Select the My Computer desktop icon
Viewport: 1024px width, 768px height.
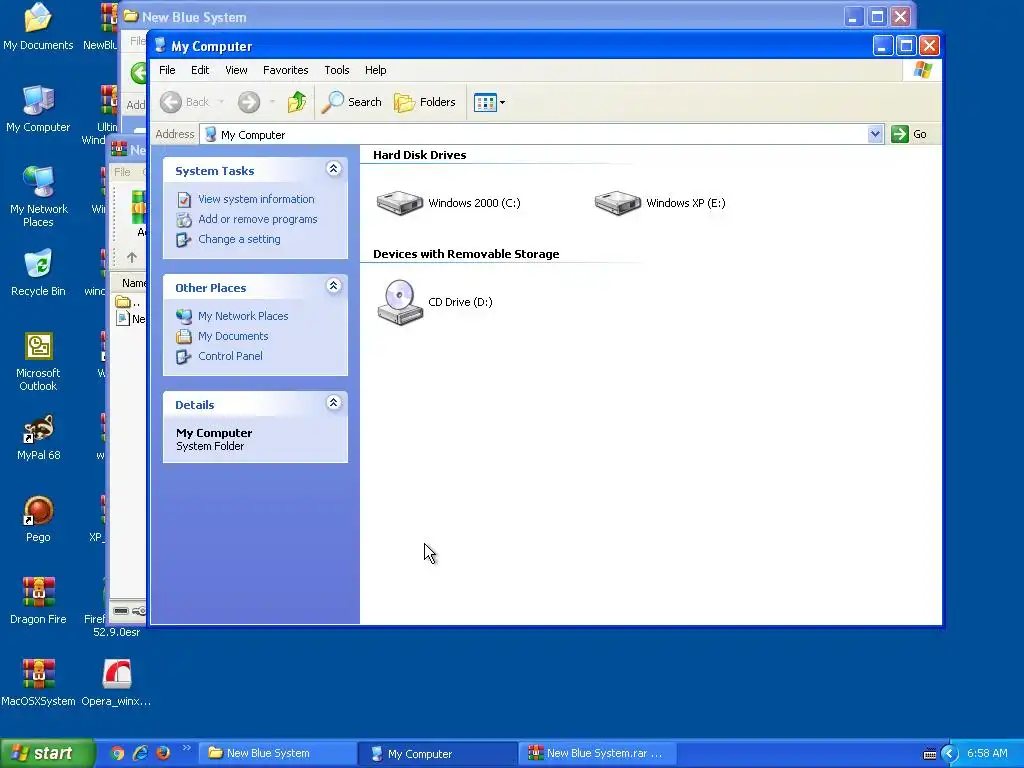(x=38, y=108)
